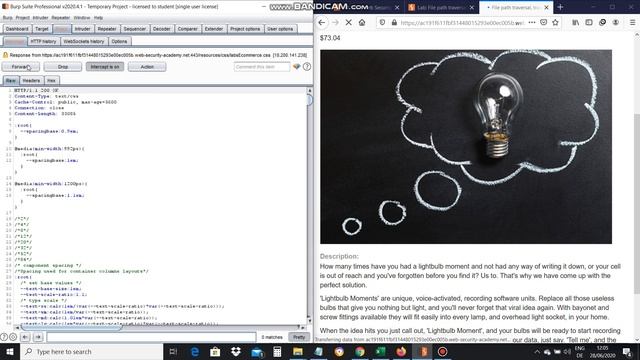Open Firefox hamburger menu
Image resolution: width=640 pixels, height=360 pixels.
click(632, 23)
